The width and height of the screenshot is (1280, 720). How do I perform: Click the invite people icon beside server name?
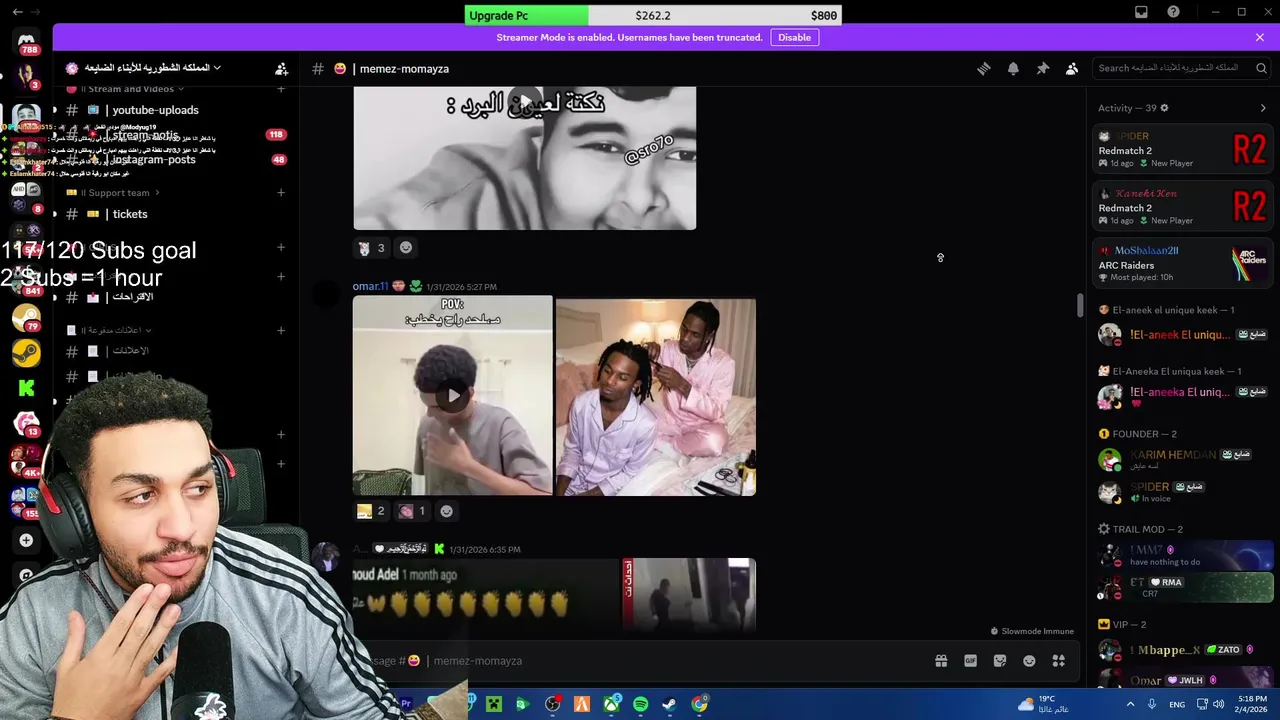point(281,68)
